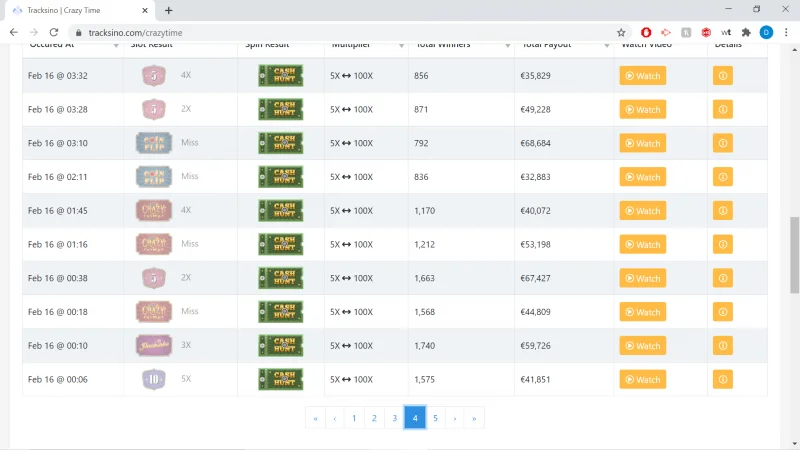Viewport: 800px width, 450px height.
Task: Open details icon for Feb 16 @ 00:06 row
Action: 722,379
